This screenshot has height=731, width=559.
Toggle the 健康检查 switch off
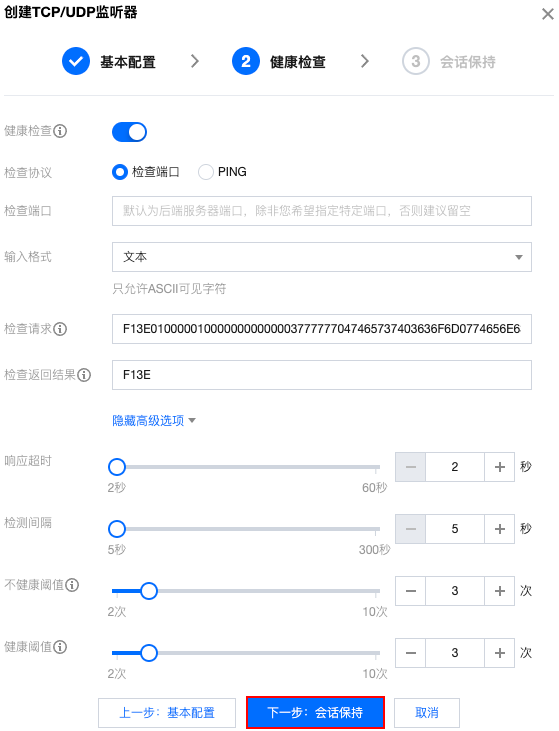(x=129, y=132)
